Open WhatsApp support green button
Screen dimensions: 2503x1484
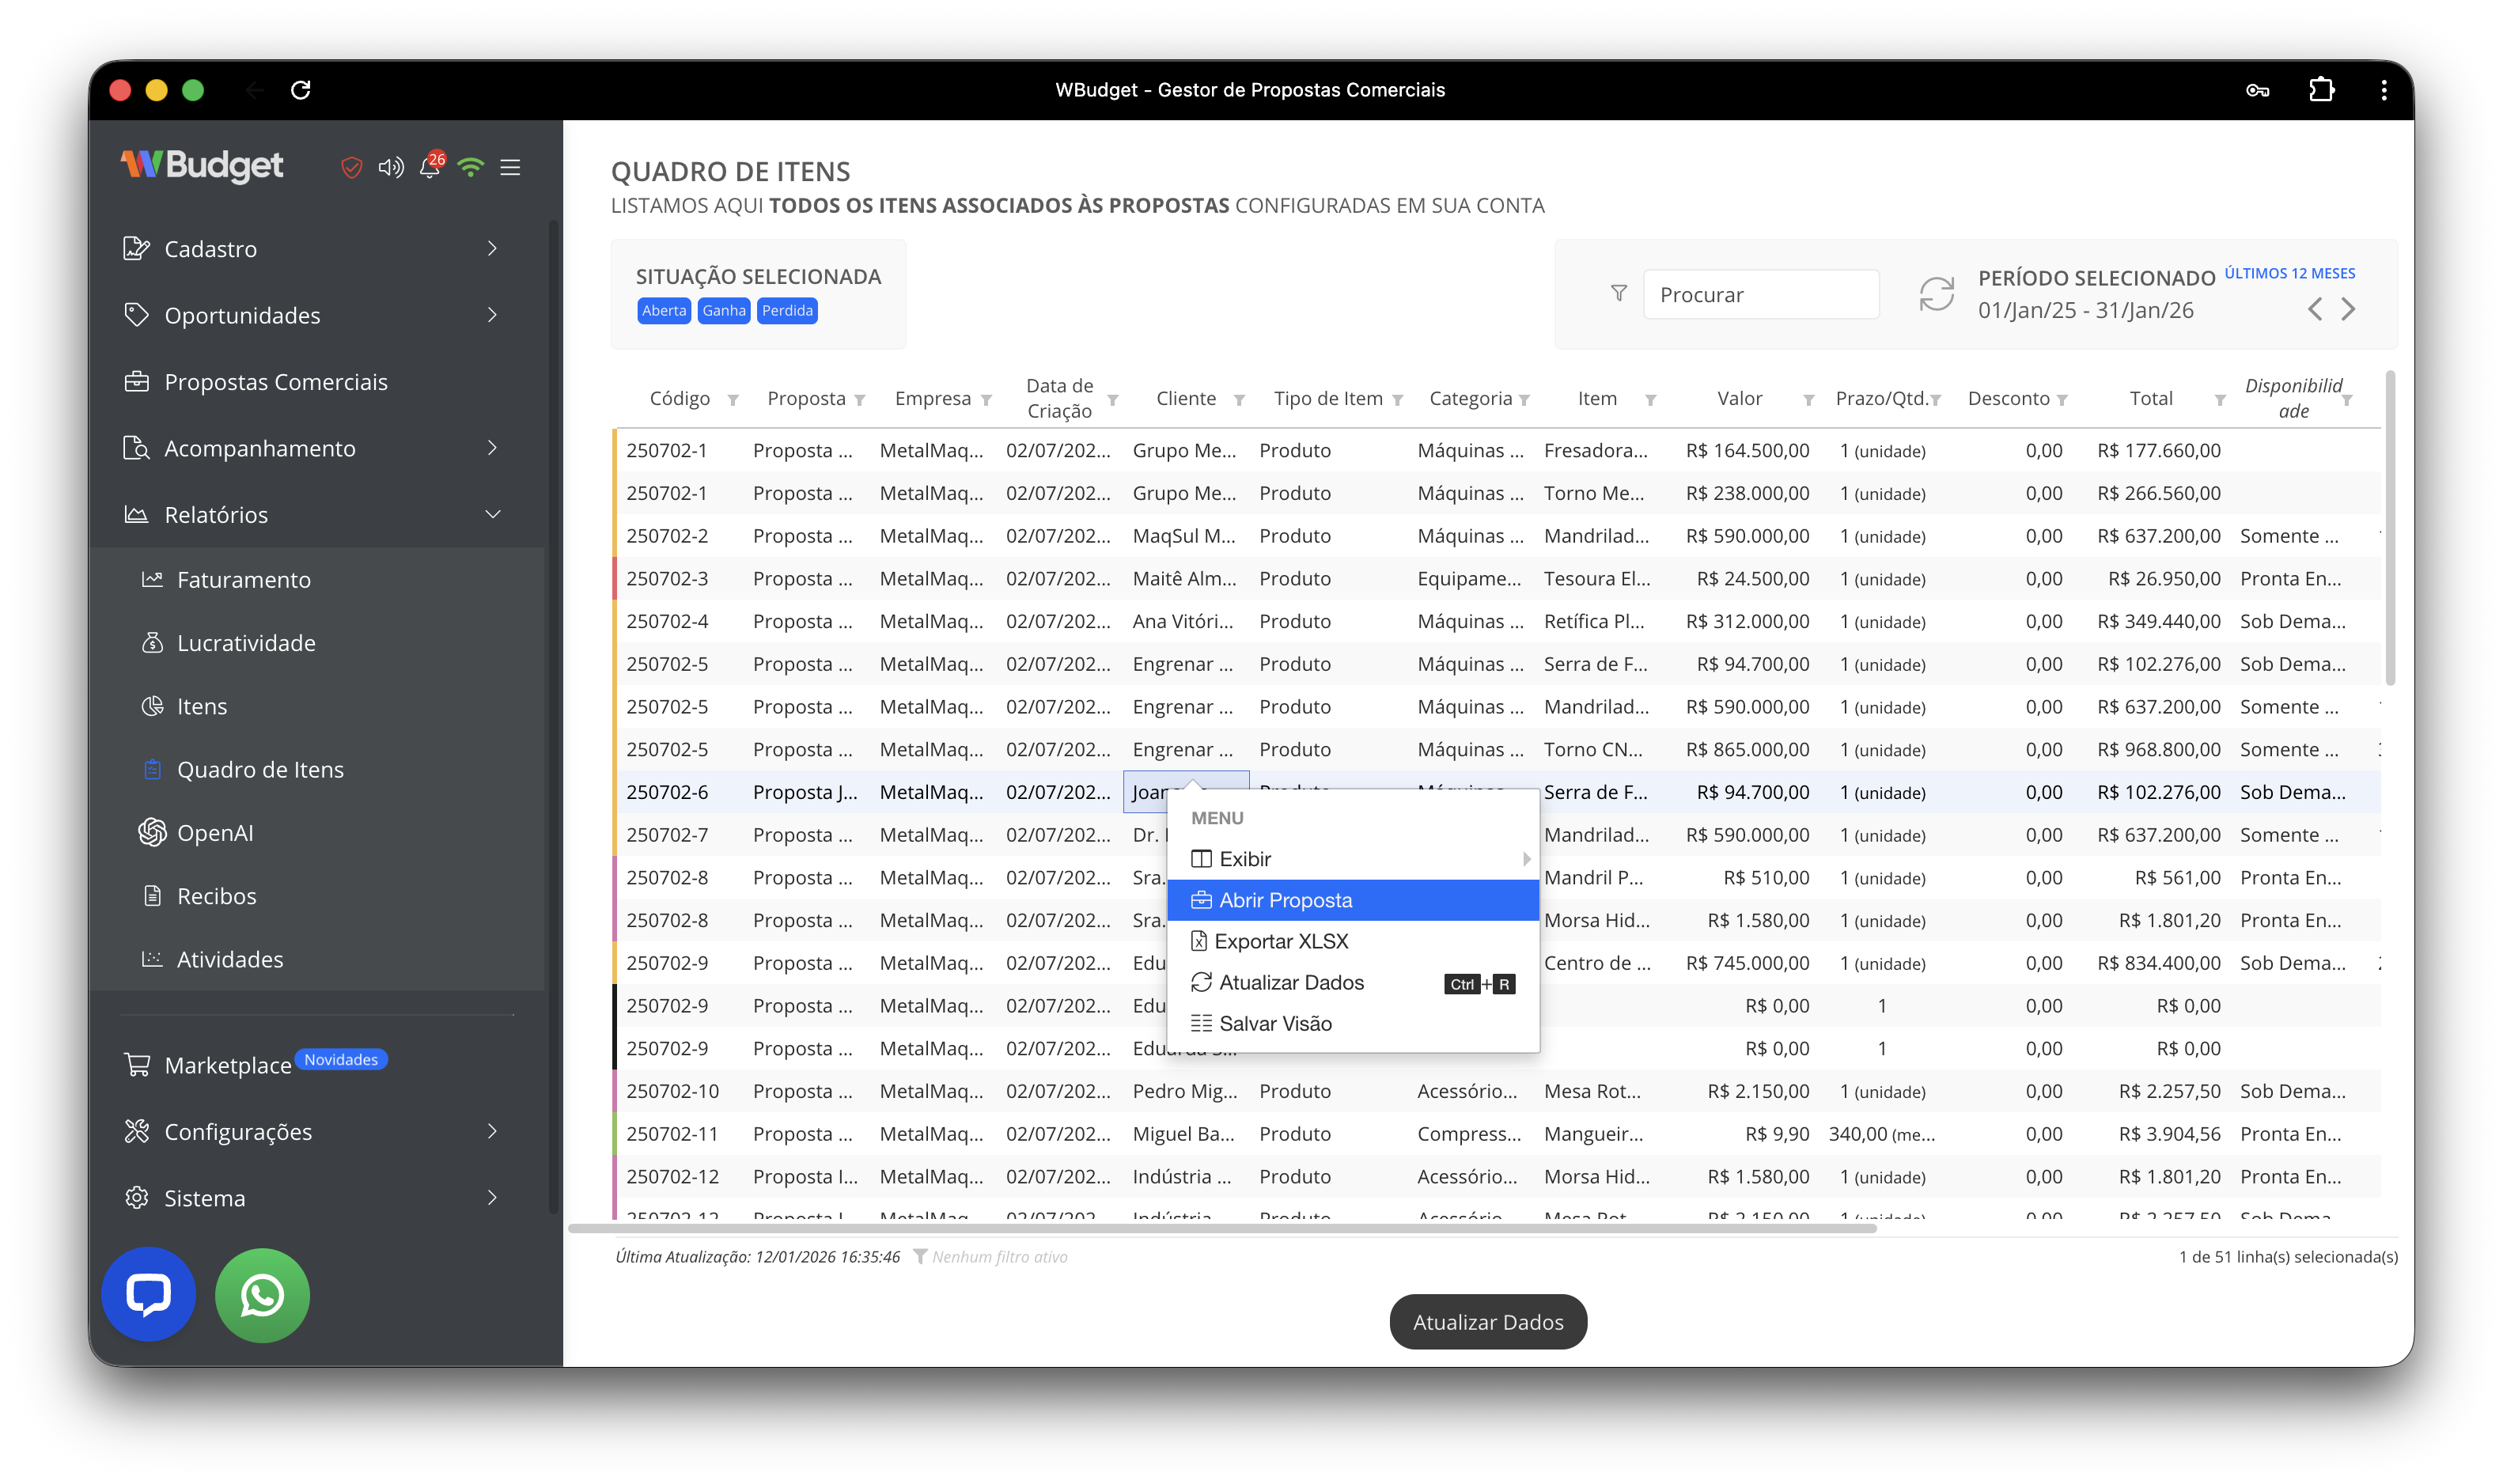[x=262, y=1294]
